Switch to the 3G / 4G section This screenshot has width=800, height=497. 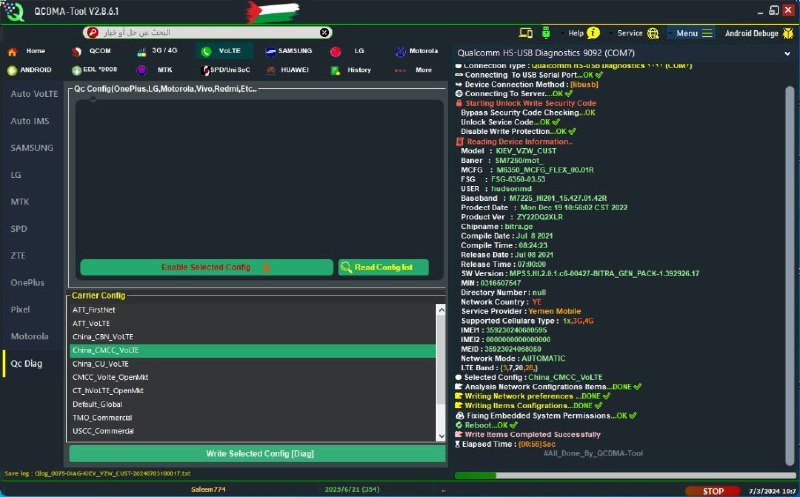pos(158,51)
